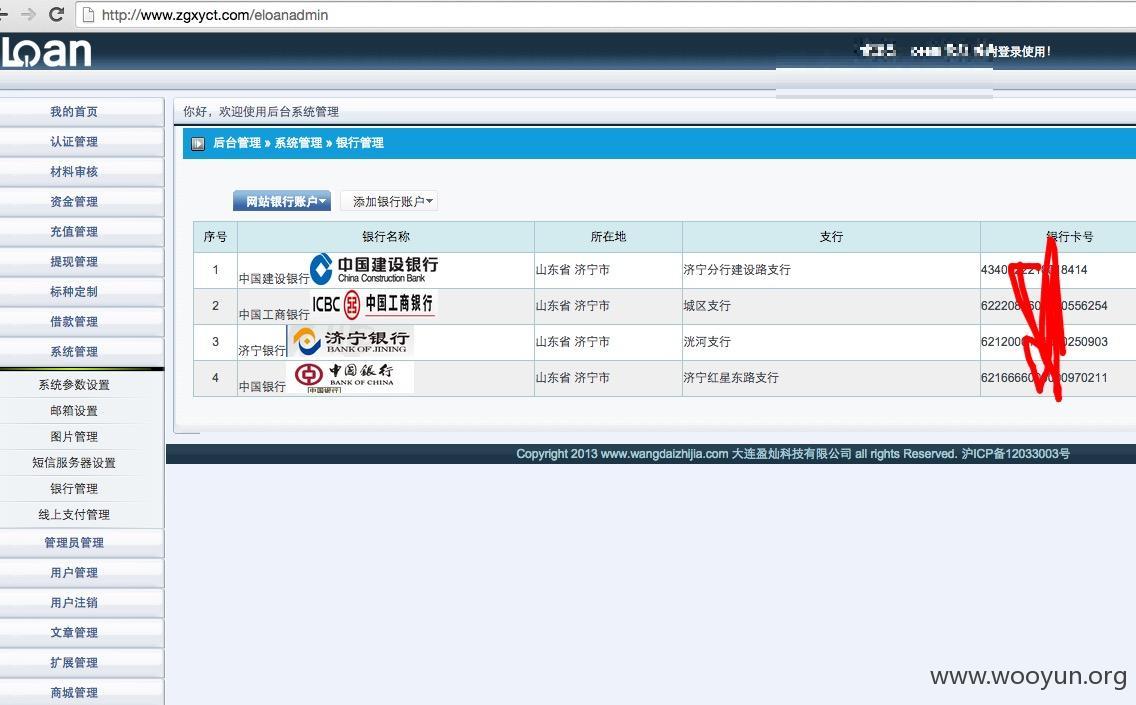
Task: Click the 你好，欢迎使用后台系统管理 greeting text
Action: pyautogui.click(x=261, y=112)
